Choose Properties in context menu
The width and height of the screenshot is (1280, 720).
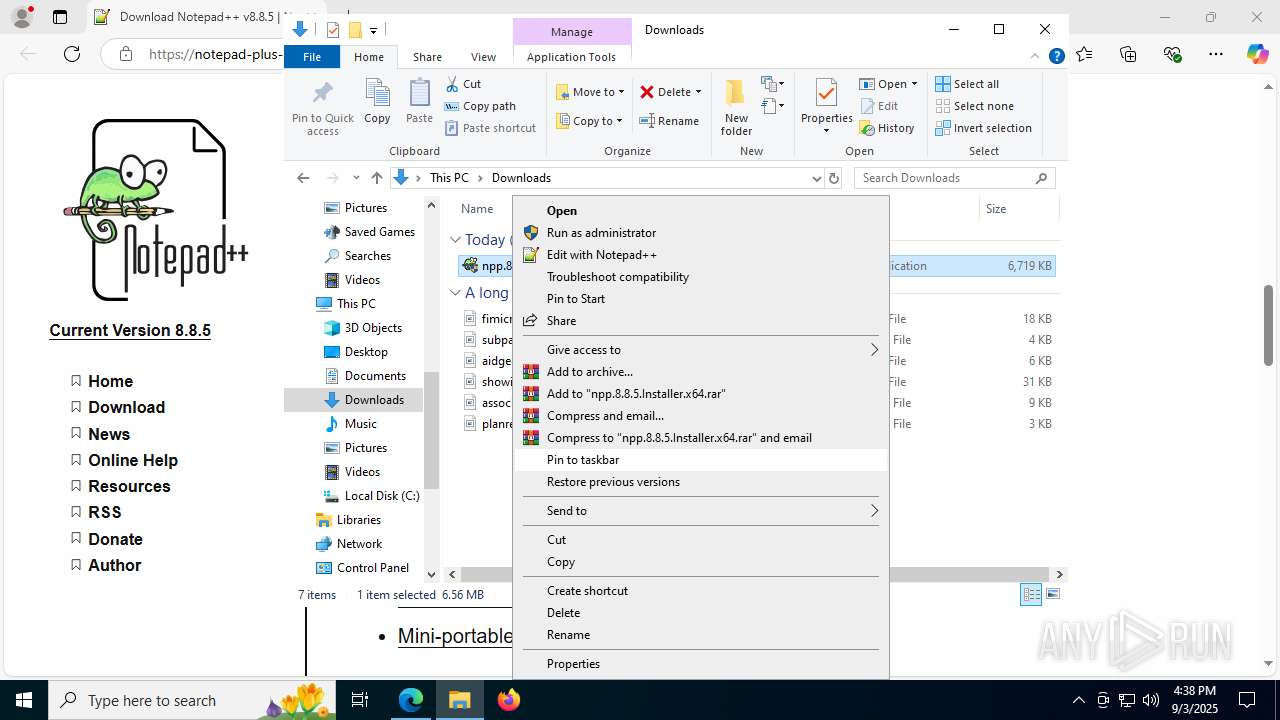(x=700, y=664)
